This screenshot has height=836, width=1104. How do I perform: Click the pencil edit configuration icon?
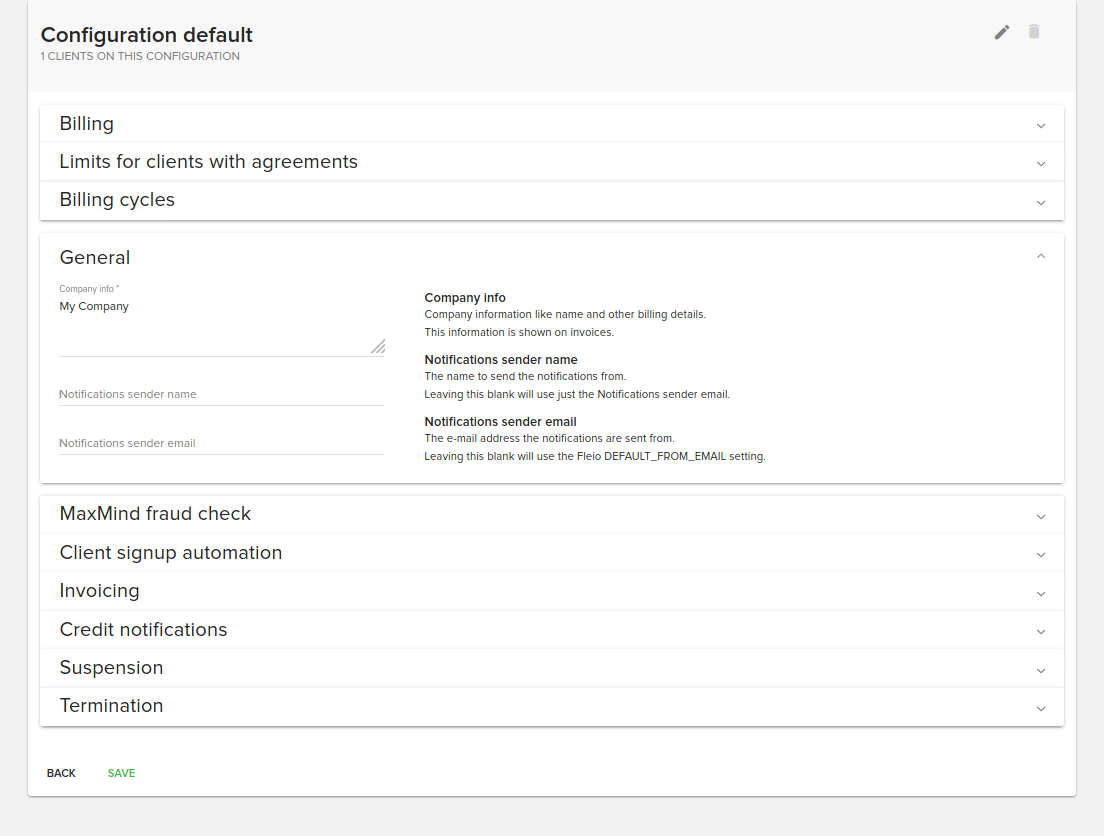[1001, 32]
